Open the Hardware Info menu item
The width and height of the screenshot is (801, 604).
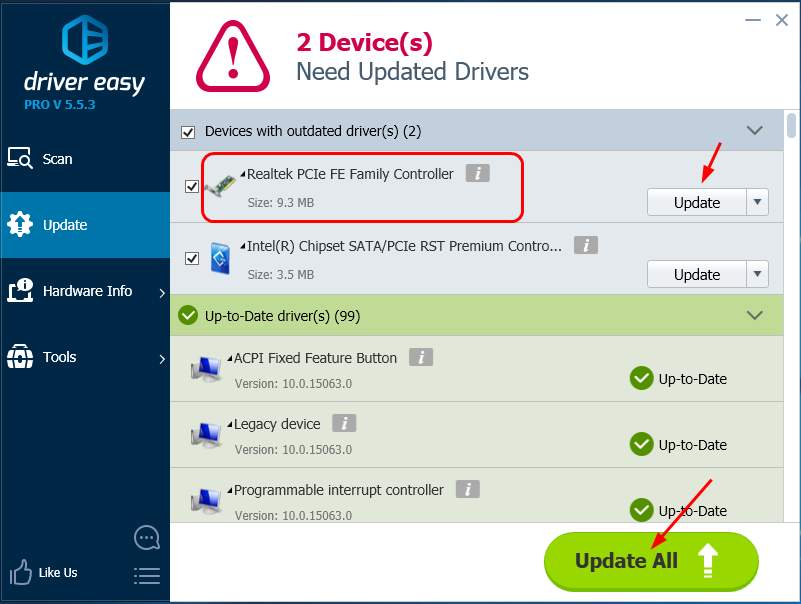tap(85, 291)
